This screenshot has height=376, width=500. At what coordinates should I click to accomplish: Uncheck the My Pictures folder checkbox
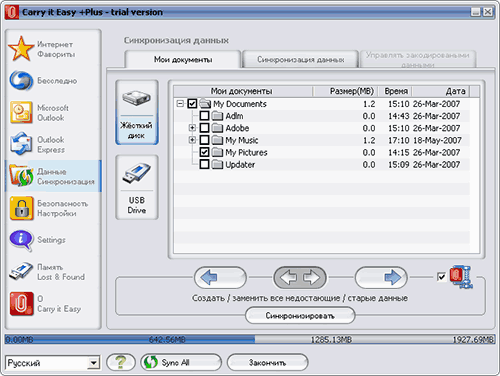point(204,152)
